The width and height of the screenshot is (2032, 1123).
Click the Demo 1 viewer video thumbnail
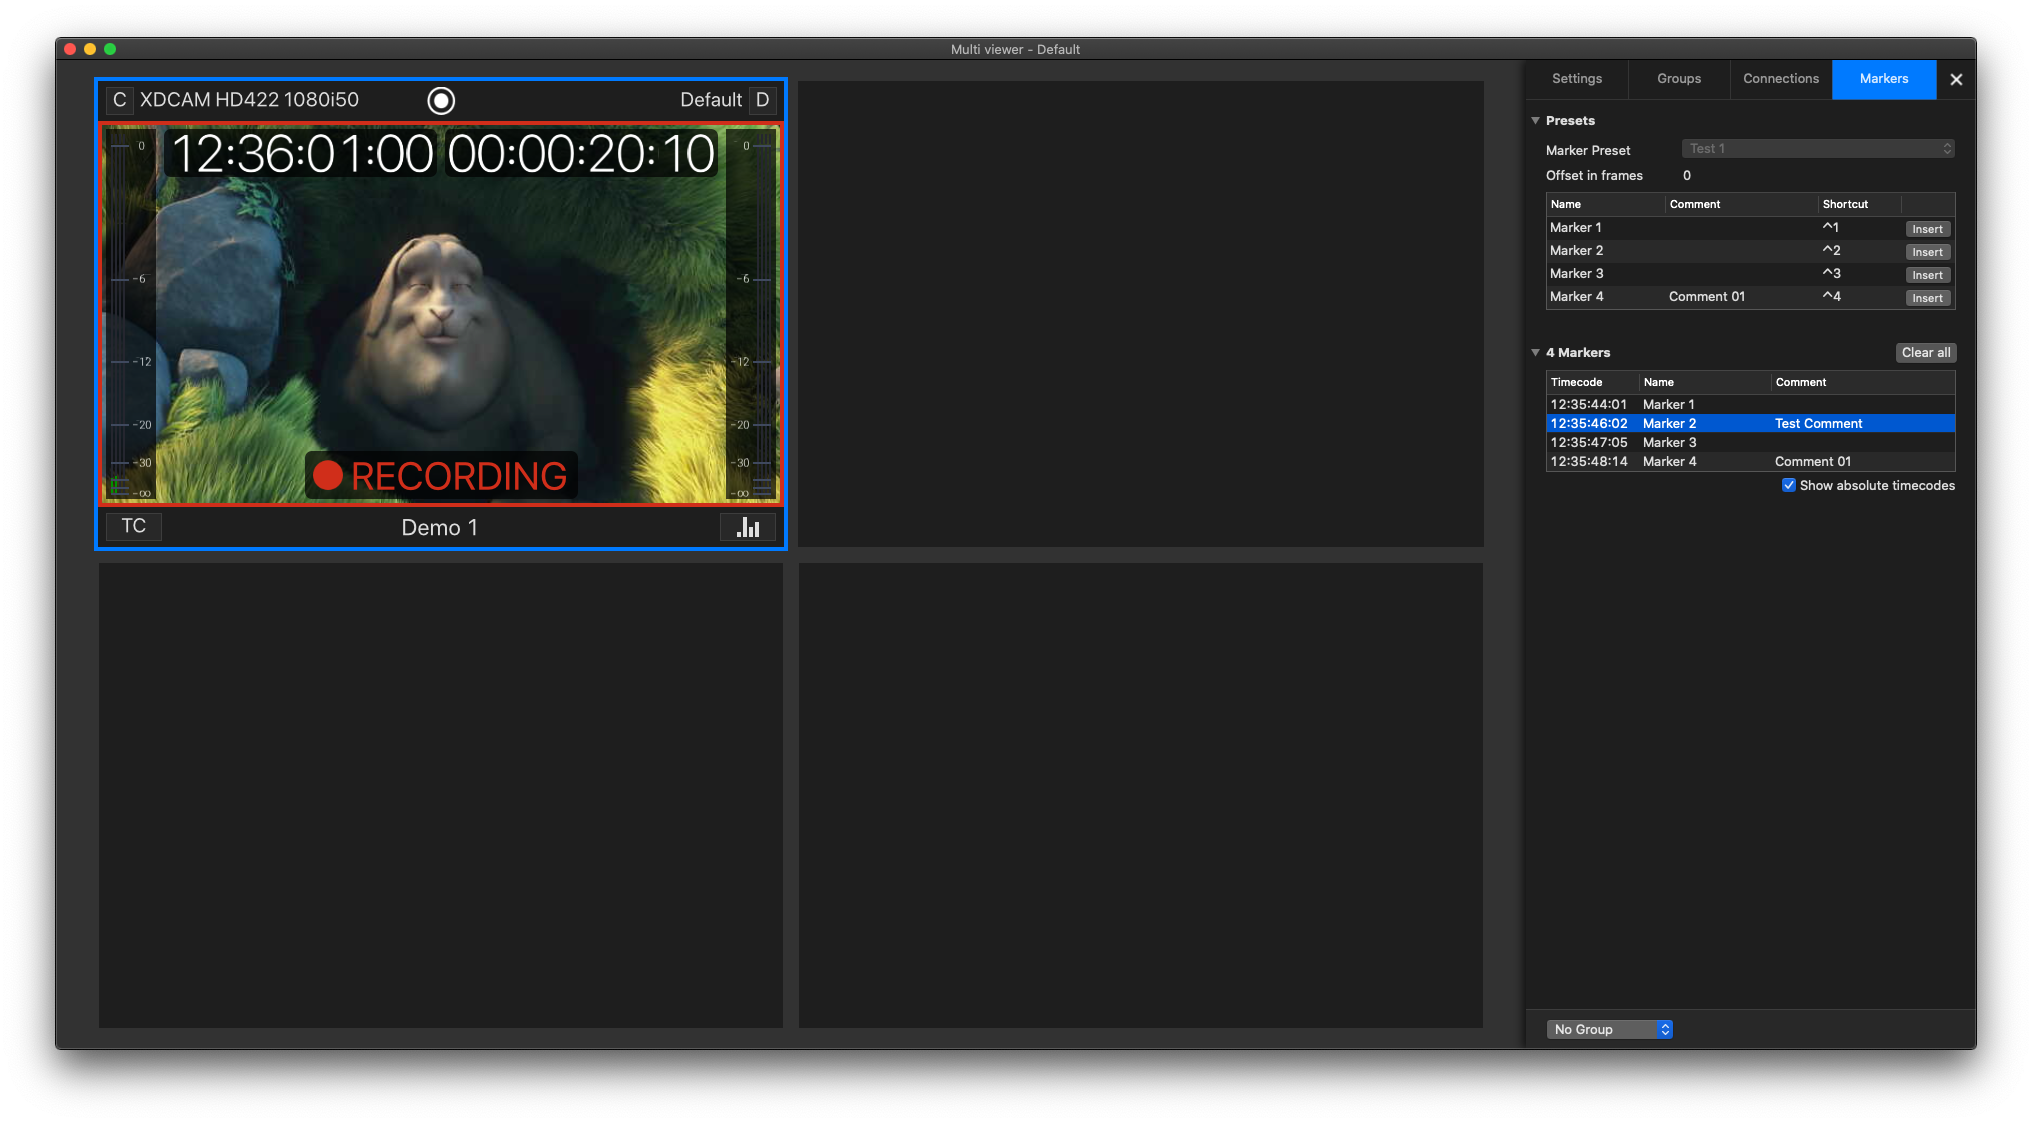(x=441, y=314)
